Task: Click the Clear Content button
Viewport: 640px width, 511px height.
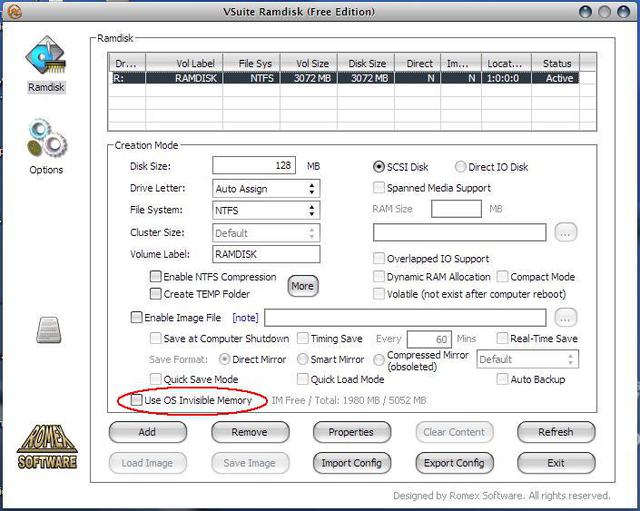Action: pyautogui.click(x=454, y=432)
